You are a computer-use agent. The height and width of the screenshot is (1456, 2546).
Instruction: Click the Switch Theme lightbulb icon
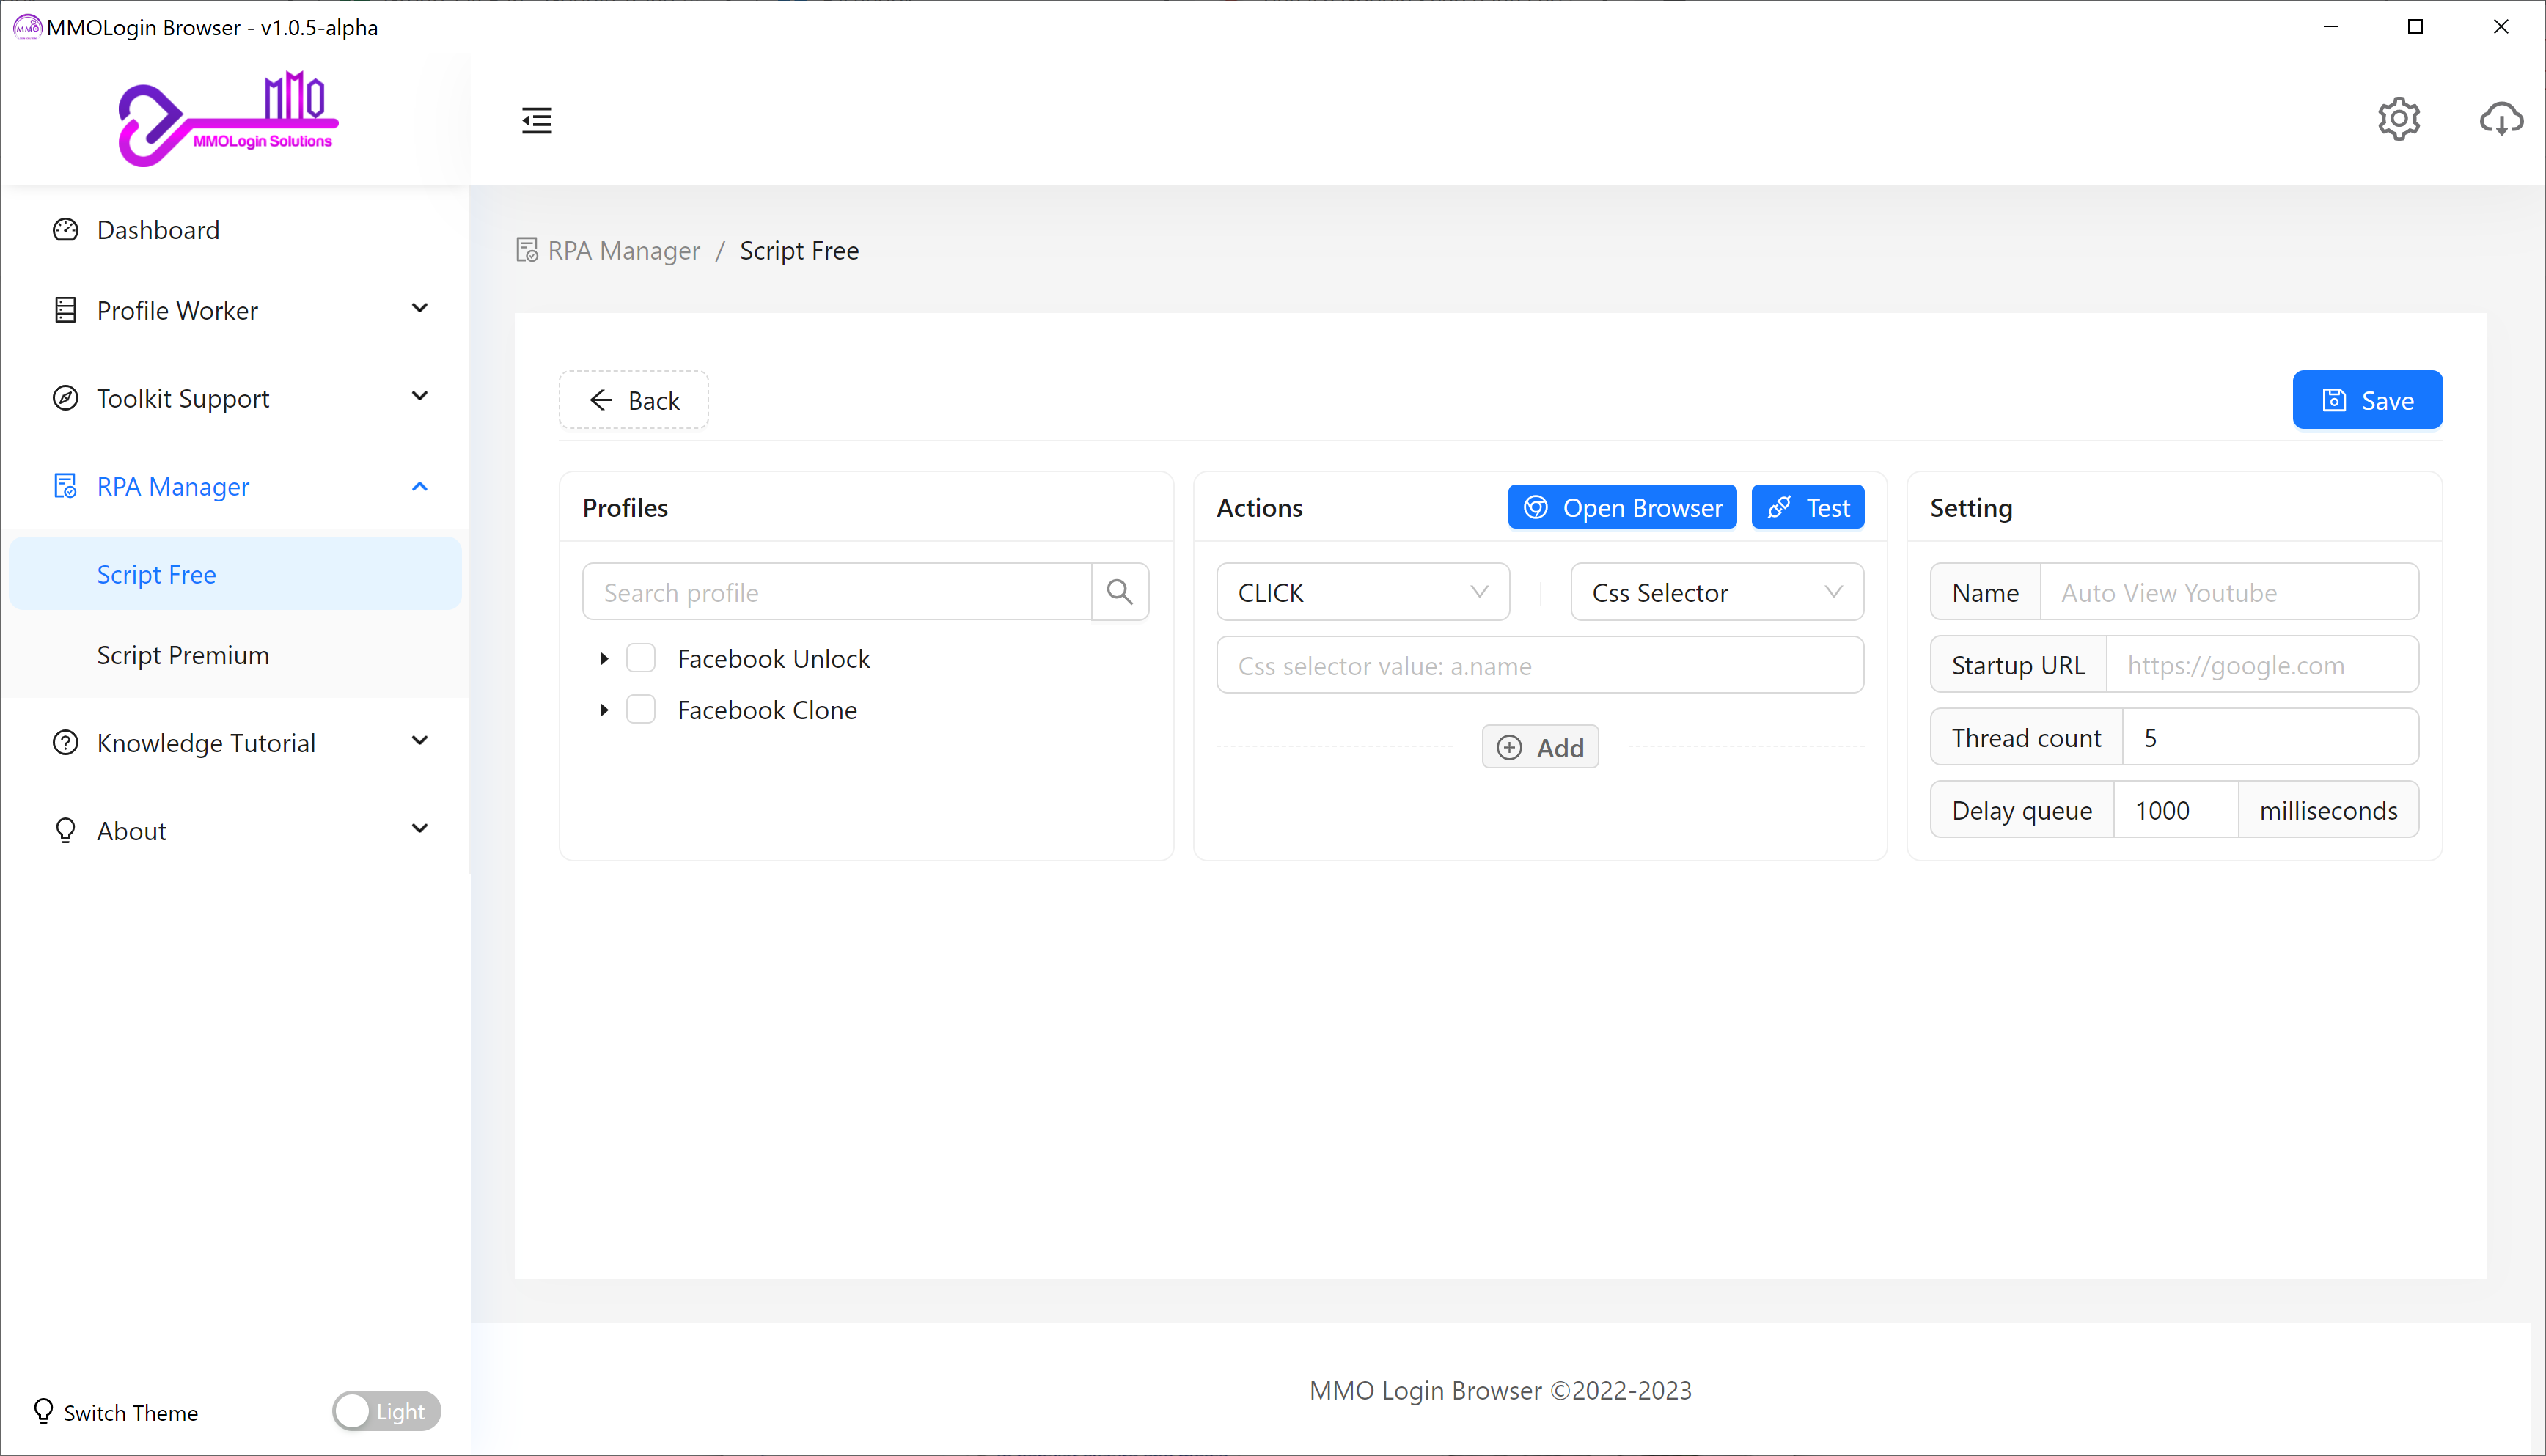point(43,1411)
